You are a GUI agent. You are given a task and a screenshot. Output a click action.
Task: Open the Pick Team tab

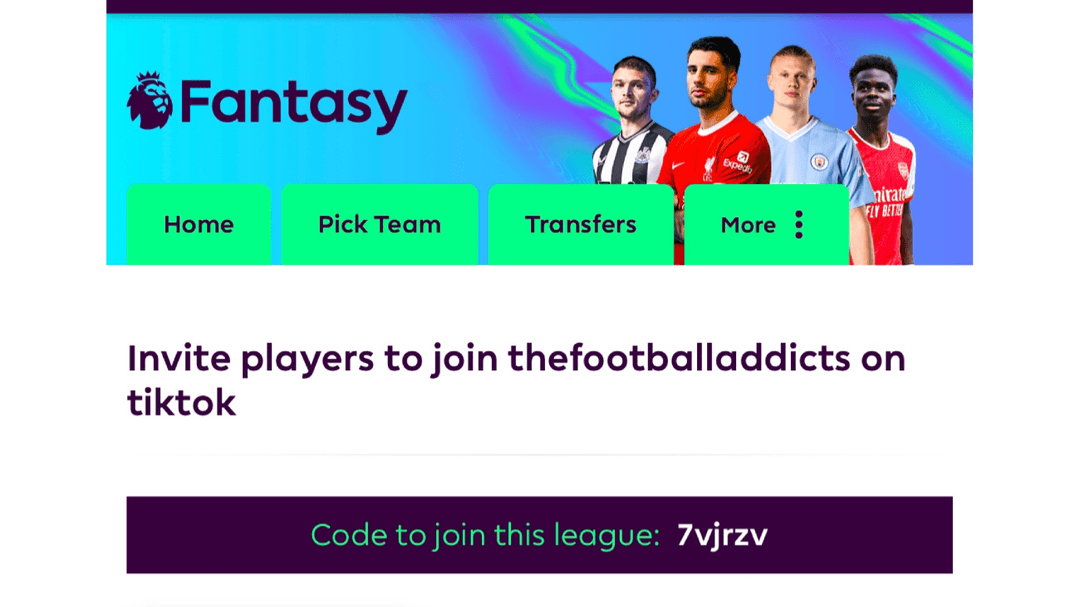pyautogui.click(x=380, y=225)
